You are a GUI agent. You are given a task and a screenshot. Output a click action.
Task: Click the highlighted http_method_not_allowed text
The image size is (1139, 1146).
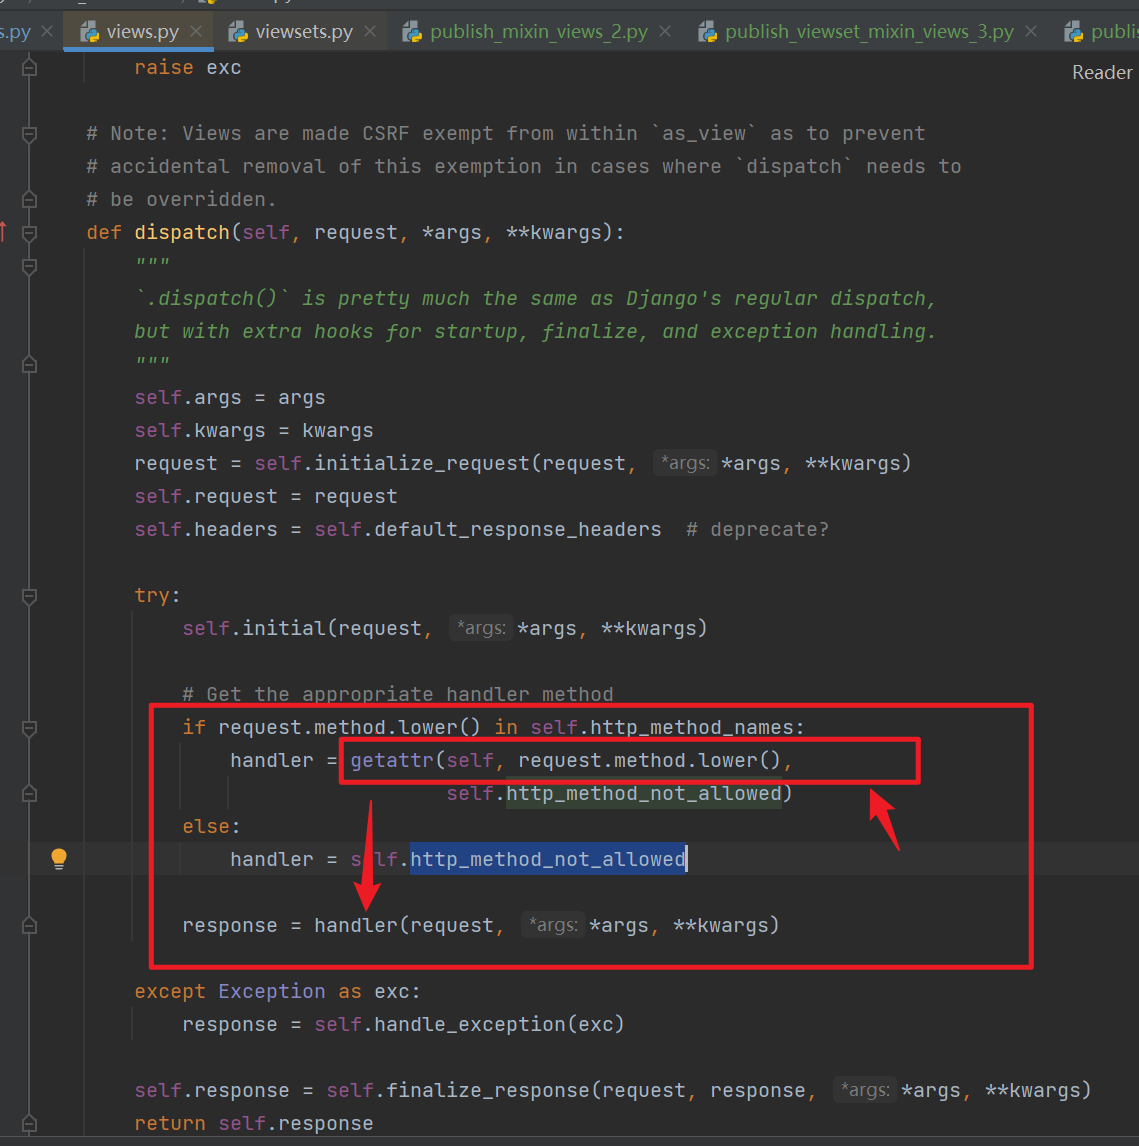(x=546, y=858)
